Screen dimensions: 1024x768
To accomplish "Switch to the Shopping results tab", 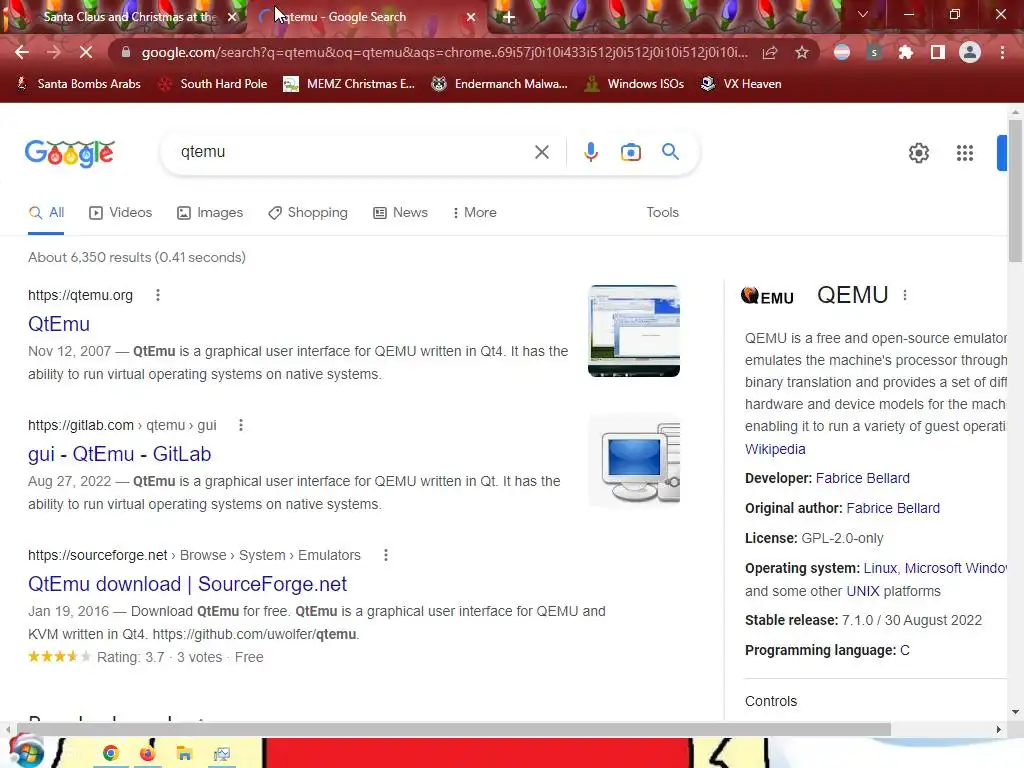I will coord(308,213).
